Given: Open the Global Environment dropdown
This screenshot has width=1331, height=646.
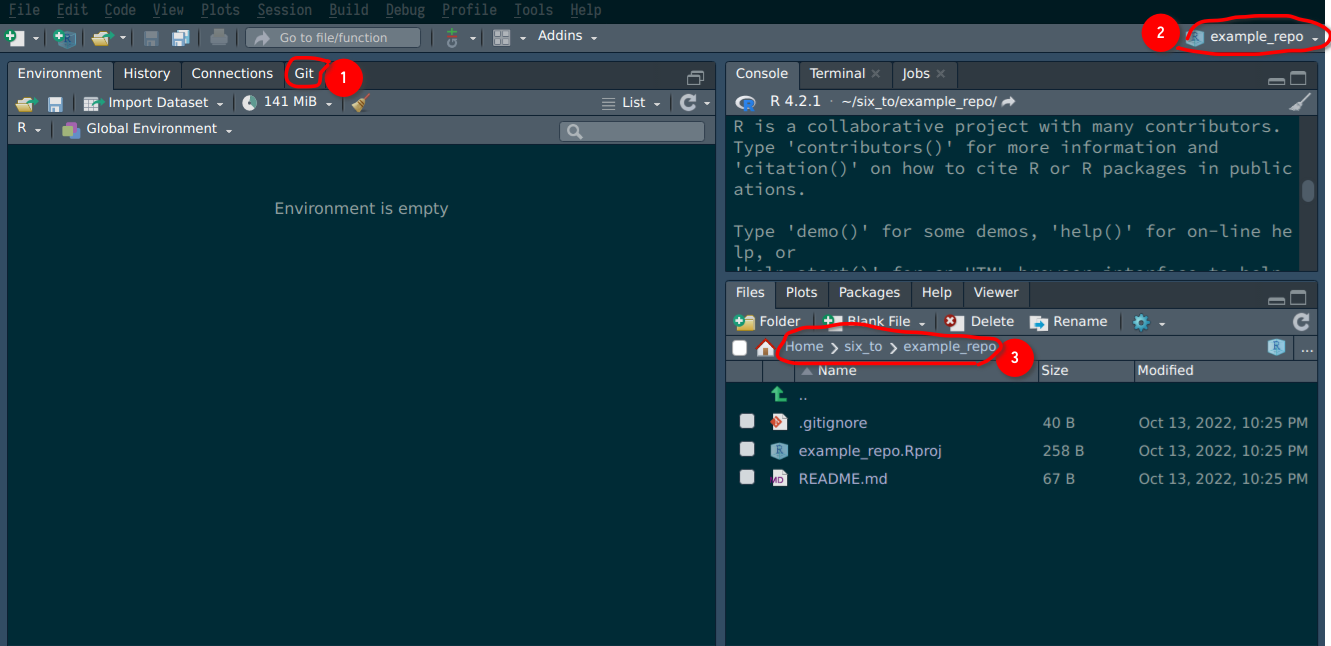Looking at the screenshot, I should [147, 129].
